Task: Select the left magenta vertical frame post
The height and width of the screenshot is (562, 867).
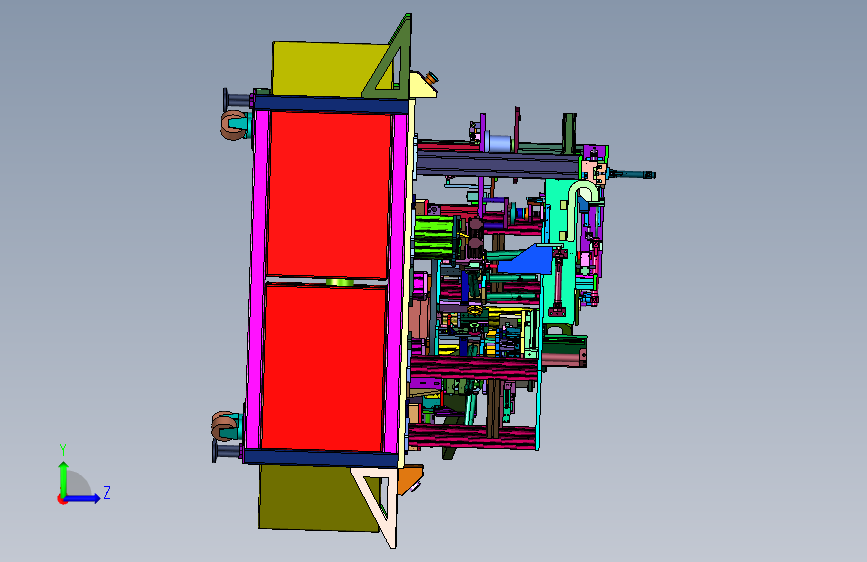Action: (257, 279)
